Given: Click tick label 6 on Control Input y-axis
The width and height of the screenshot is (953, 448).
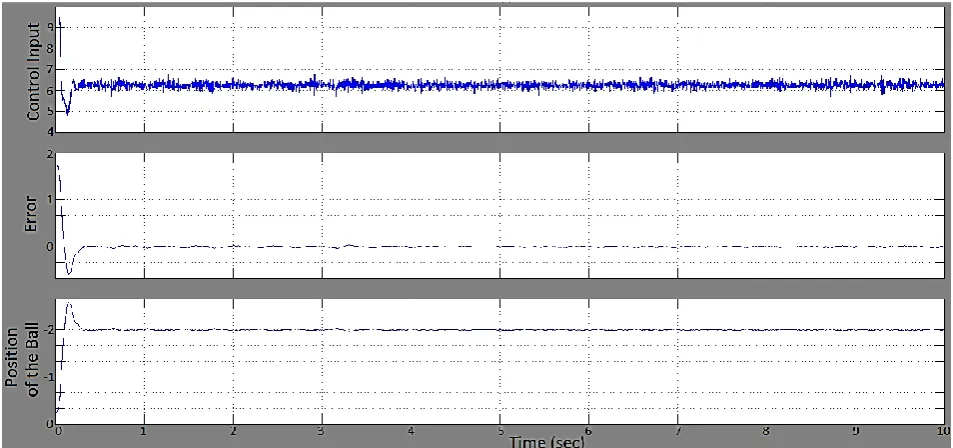Looking at the screenshot, I should click(x=50, y=91).
